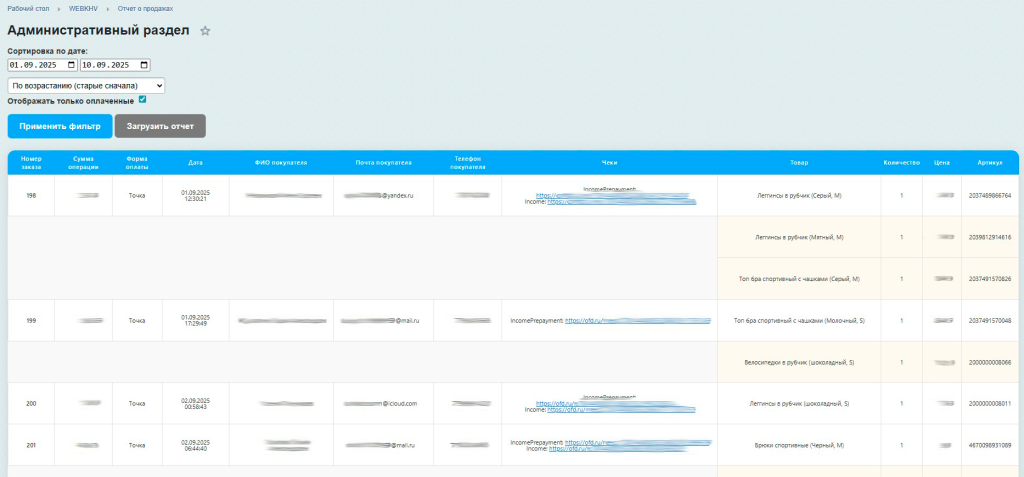1024x477 pixels.
Task: Click the start date field 01.09.2025
Action: (35, 65)
